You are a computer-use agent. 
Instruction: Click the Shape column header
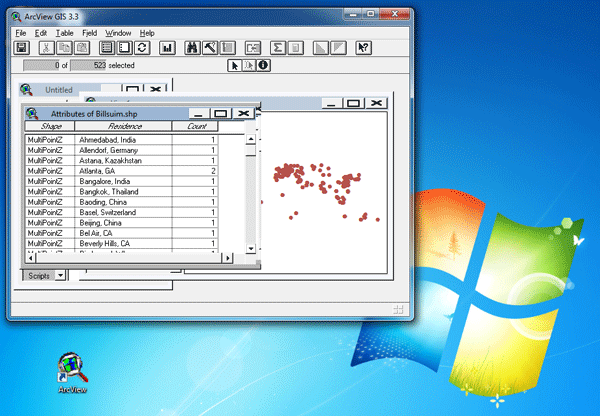pyautogui.click(x=50, y=126)
